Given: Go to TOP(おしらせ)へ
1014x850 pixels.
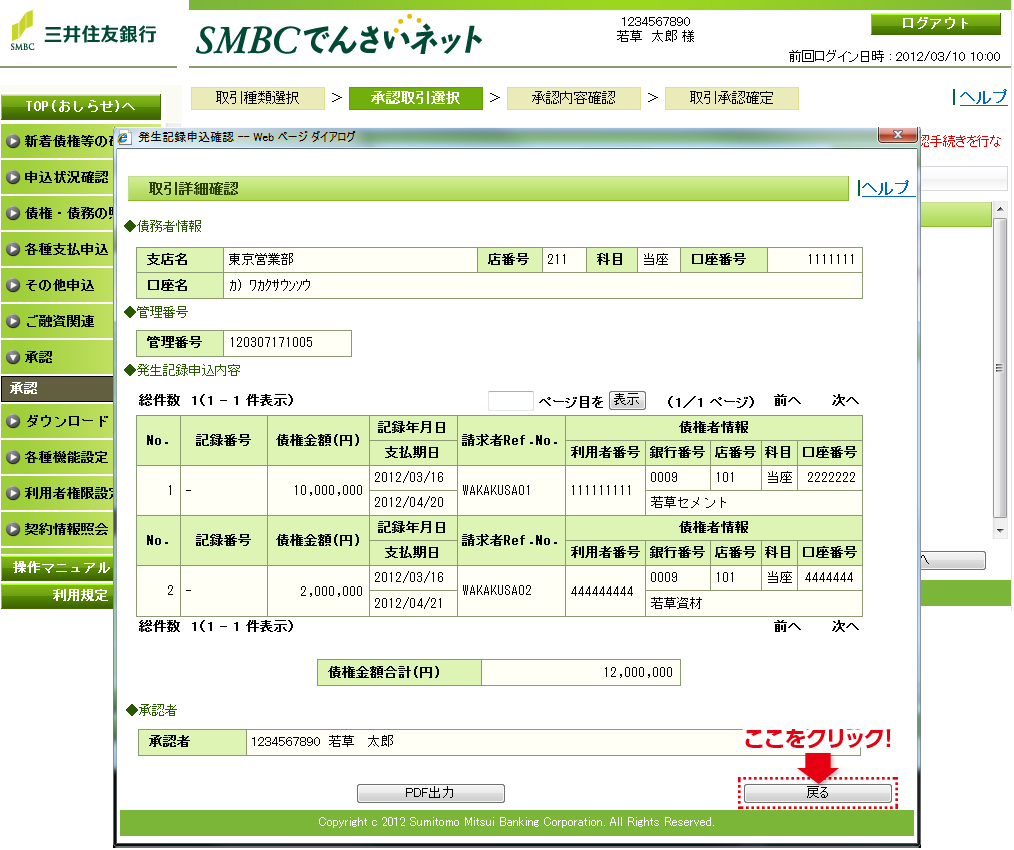Looking at the screenshot, I should (x=81, y=106).
